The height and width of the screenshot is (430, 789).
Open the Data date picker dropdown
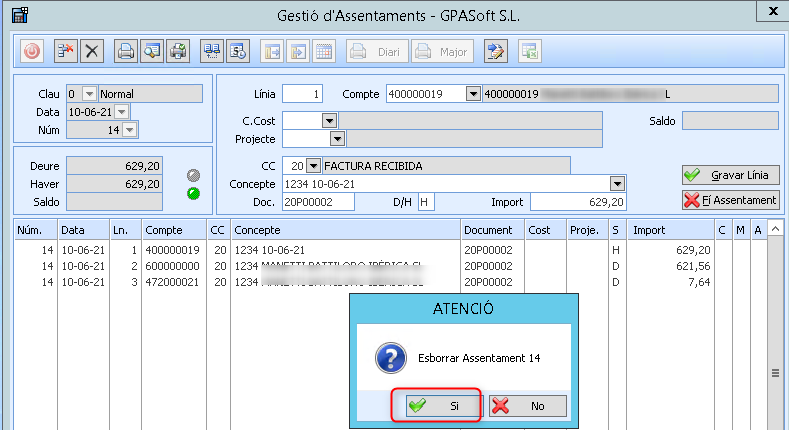coord(122,112)
